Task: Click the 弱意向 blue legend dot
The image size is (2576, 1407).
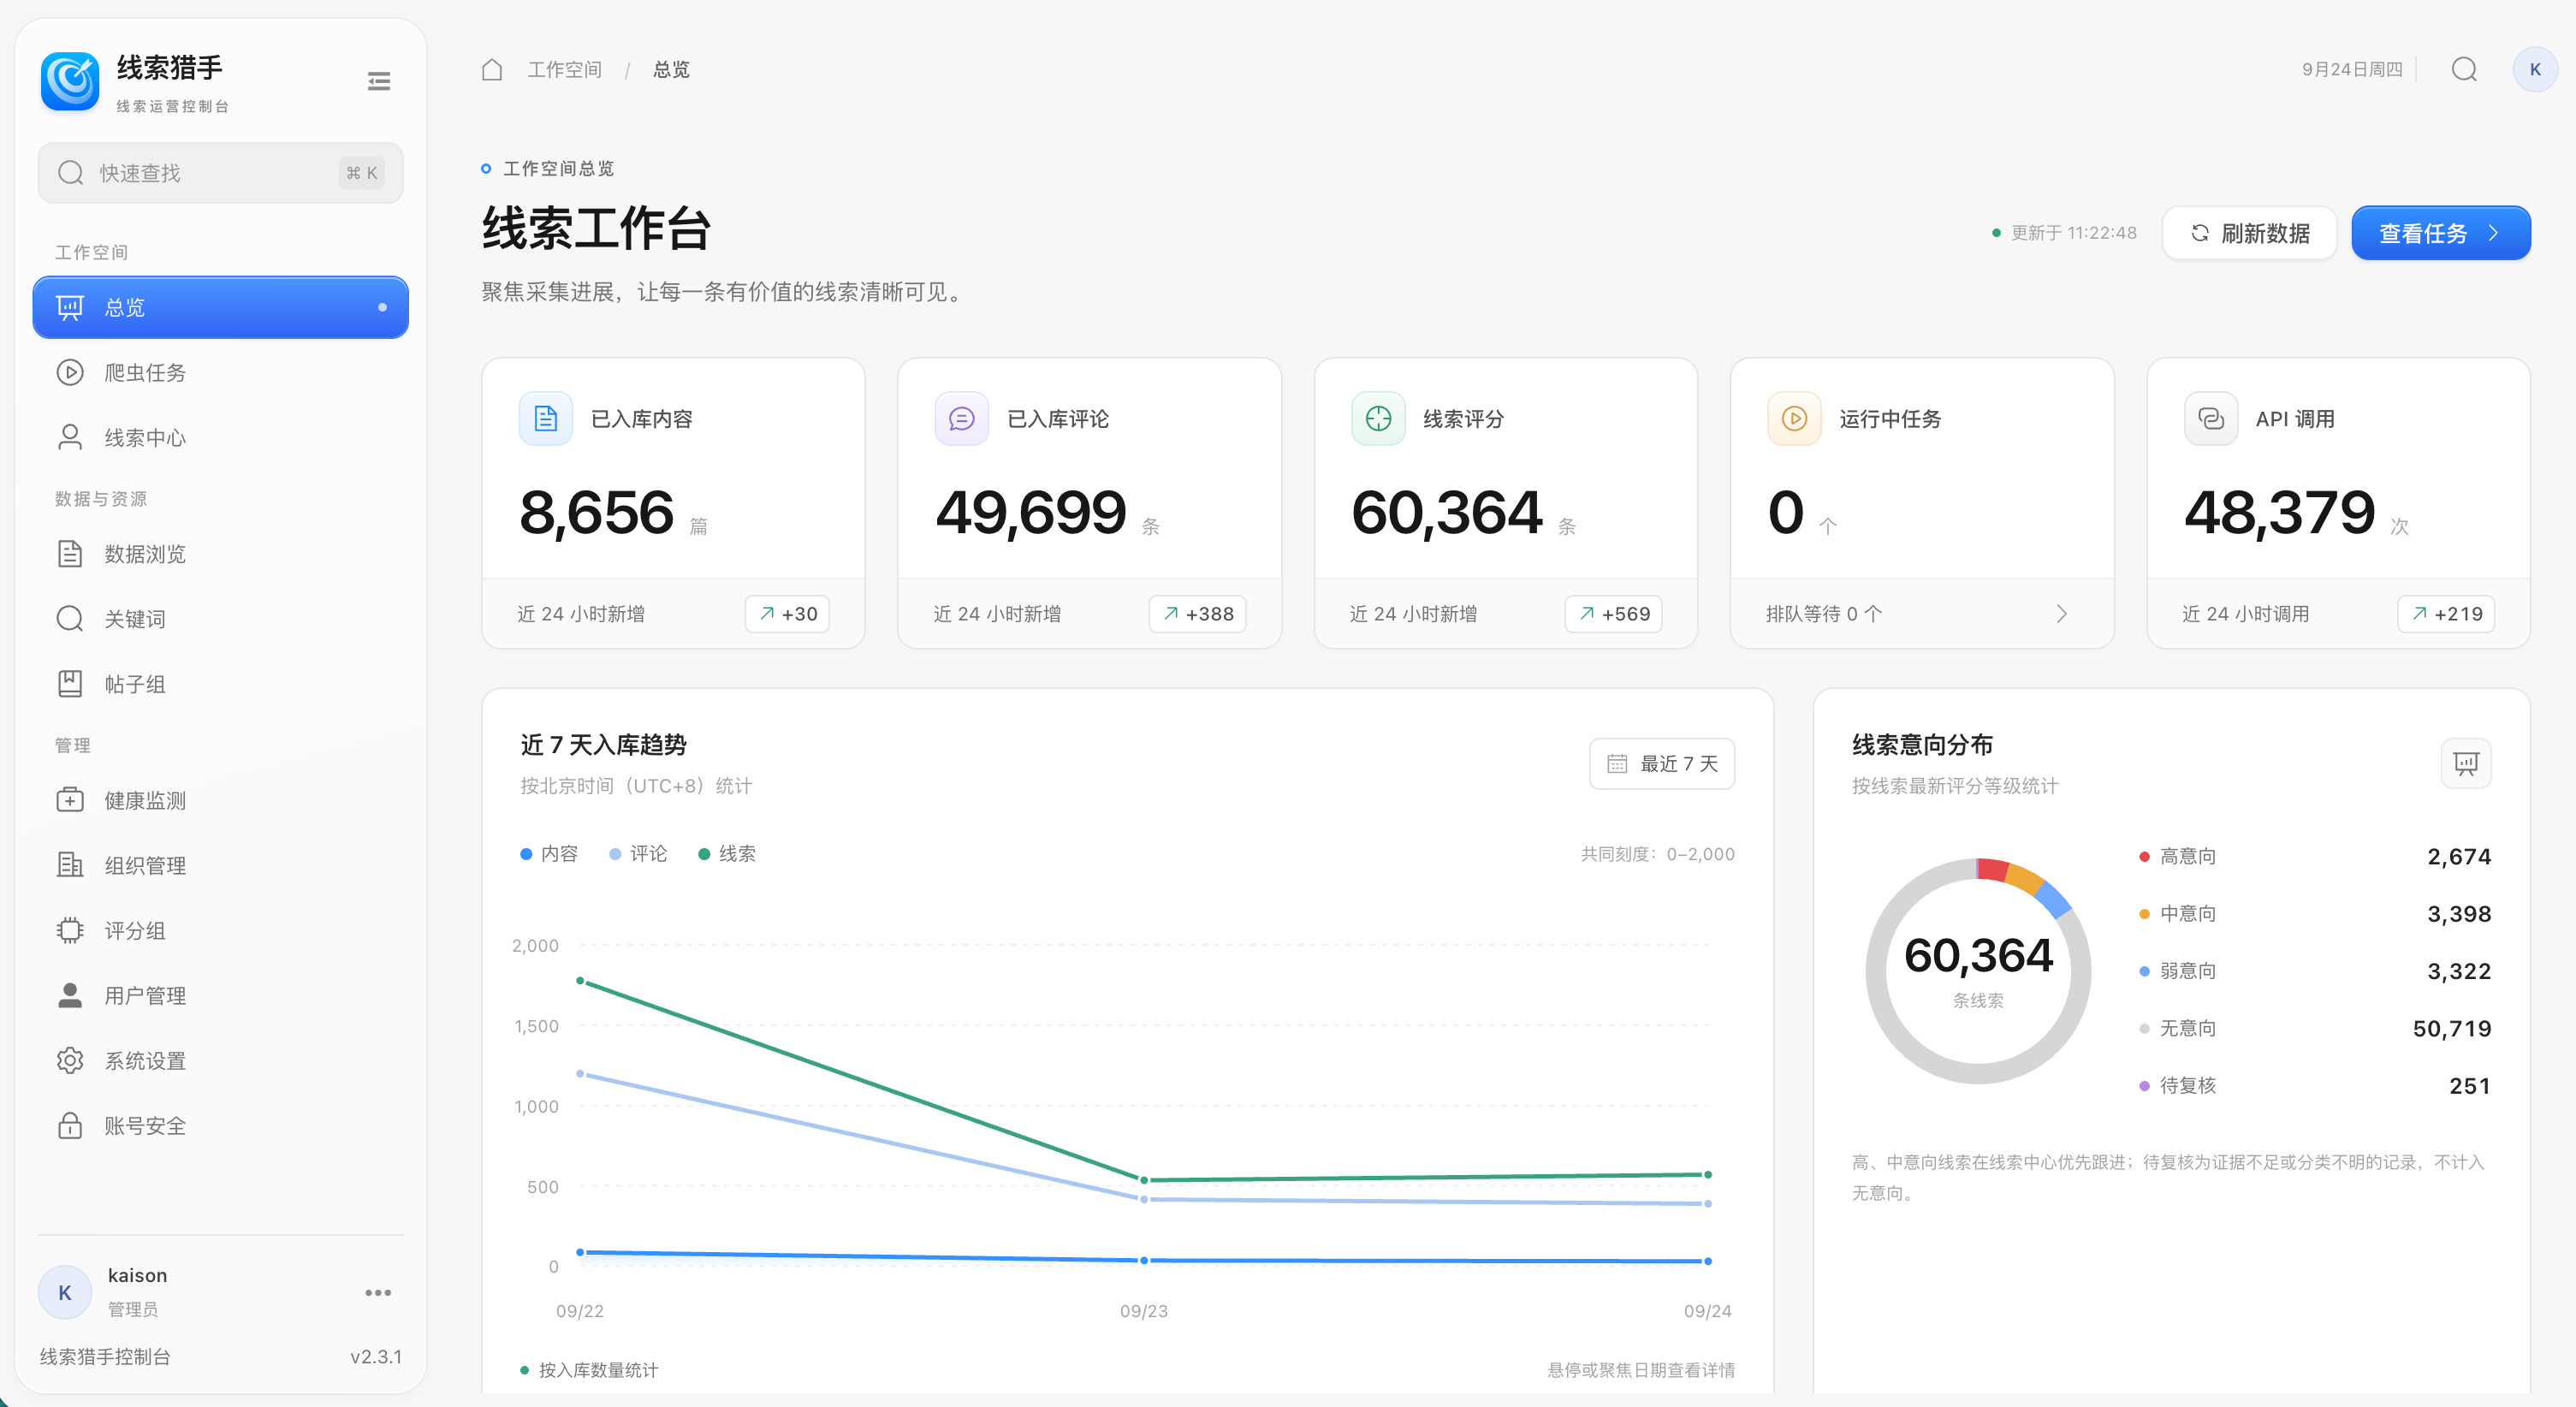Action: click(2144, 972)
